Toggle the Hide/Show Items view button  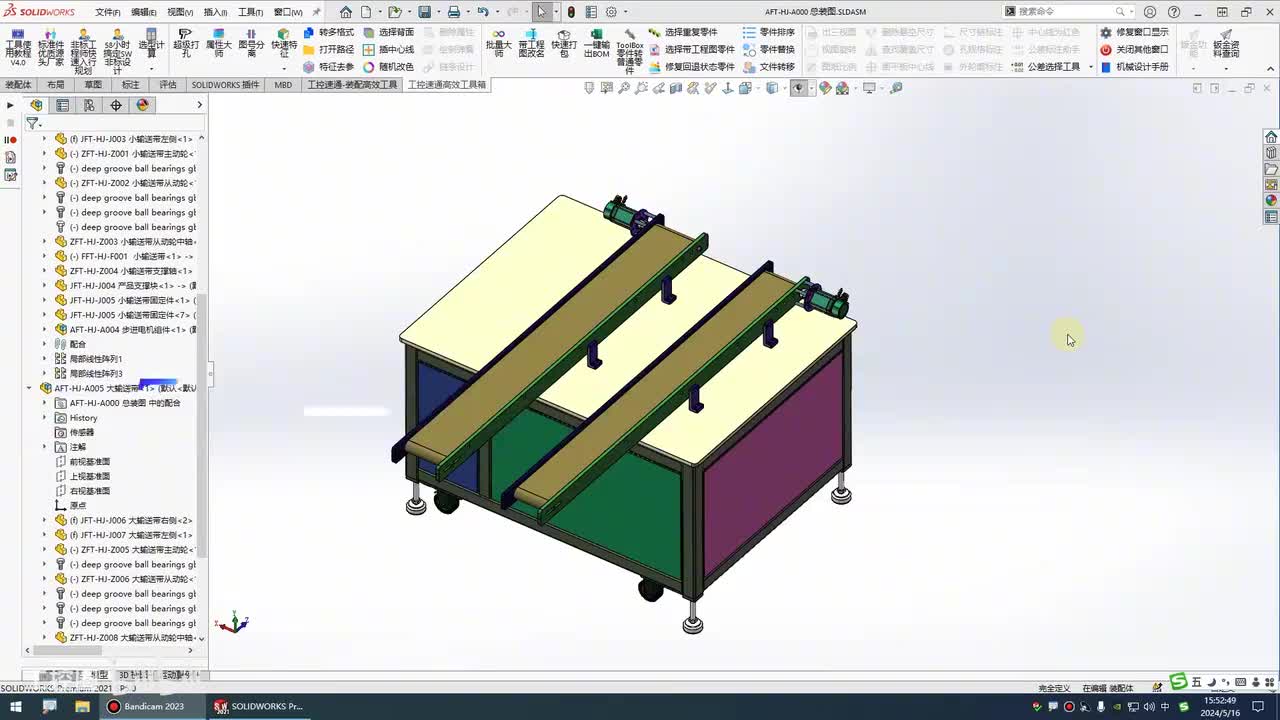(x=798, y=88)
